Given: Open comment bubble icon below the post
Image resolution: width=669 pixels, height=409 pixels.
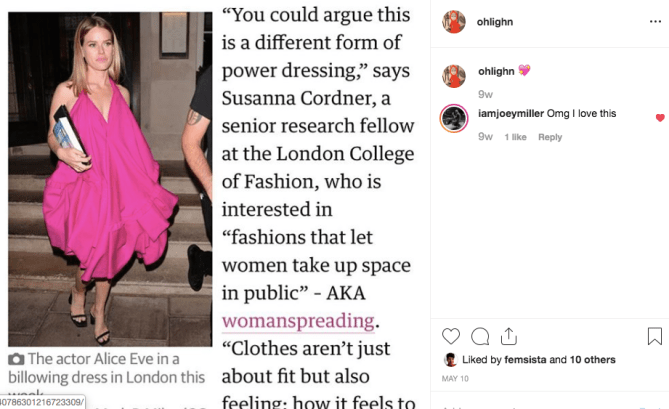Looking at the screenshot, I should (480, 336).
